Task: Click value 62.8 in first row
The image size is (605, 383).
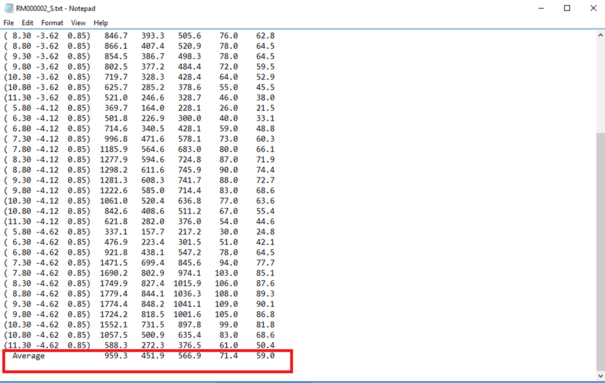Action: [x=265, y=35]
